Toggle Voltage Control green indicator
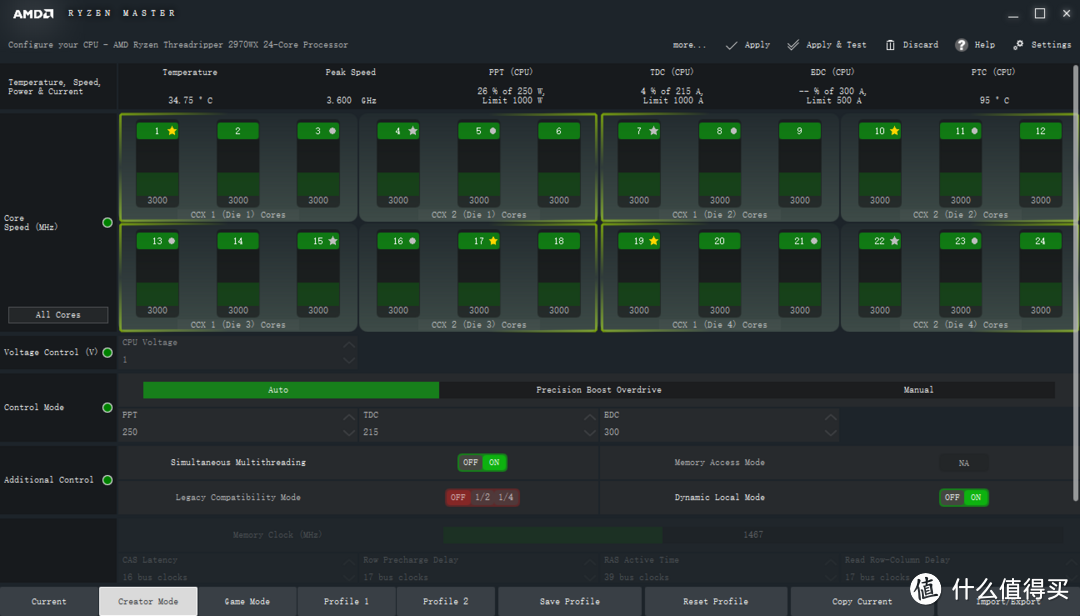The height and width of the screenshot is (616, 1080). click(x=107, y=352)
